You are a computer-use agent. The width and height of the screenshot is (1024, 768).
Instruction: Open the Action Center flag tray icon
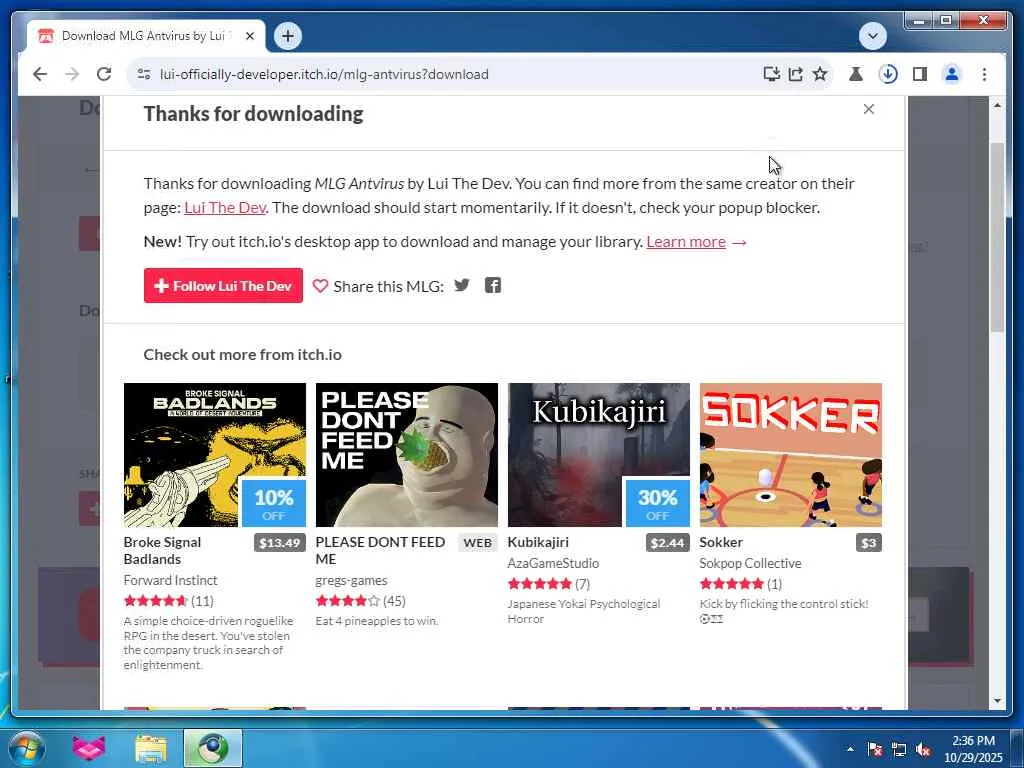click(875, 749)
